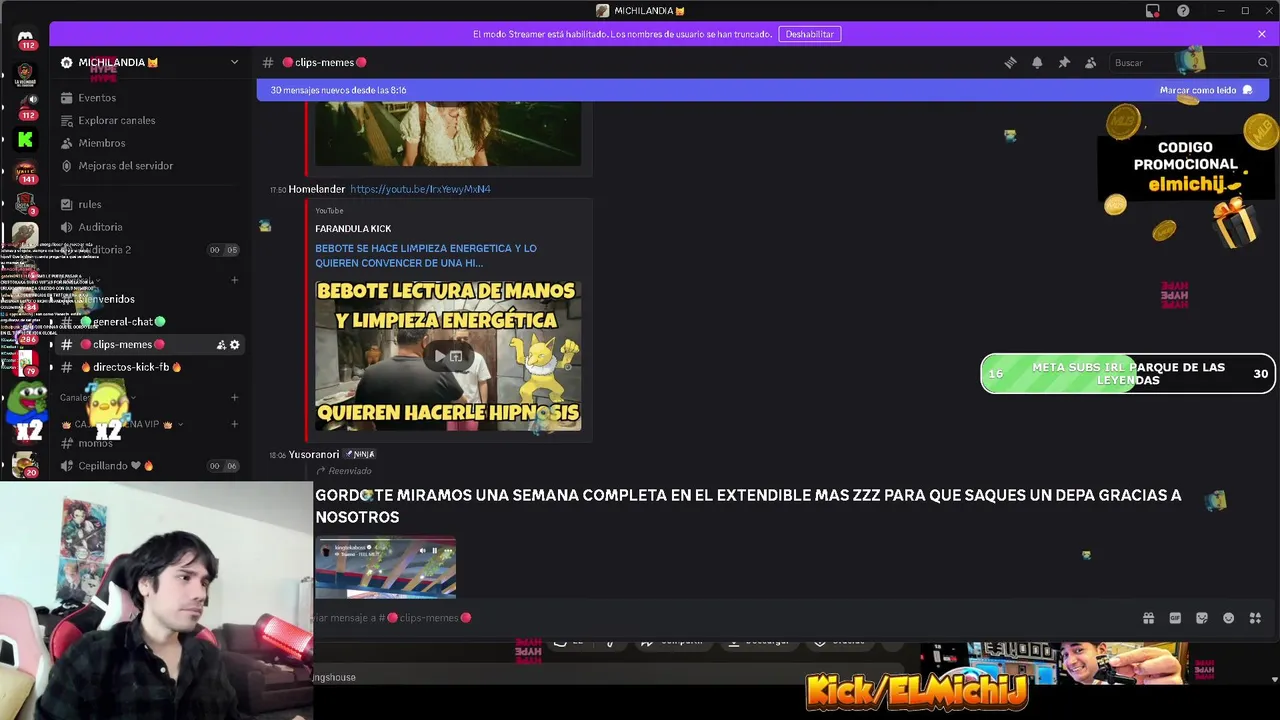Open the inbox icon in title bar
The width and height of the screenshot is (1280, 720).
(1153, 10)
